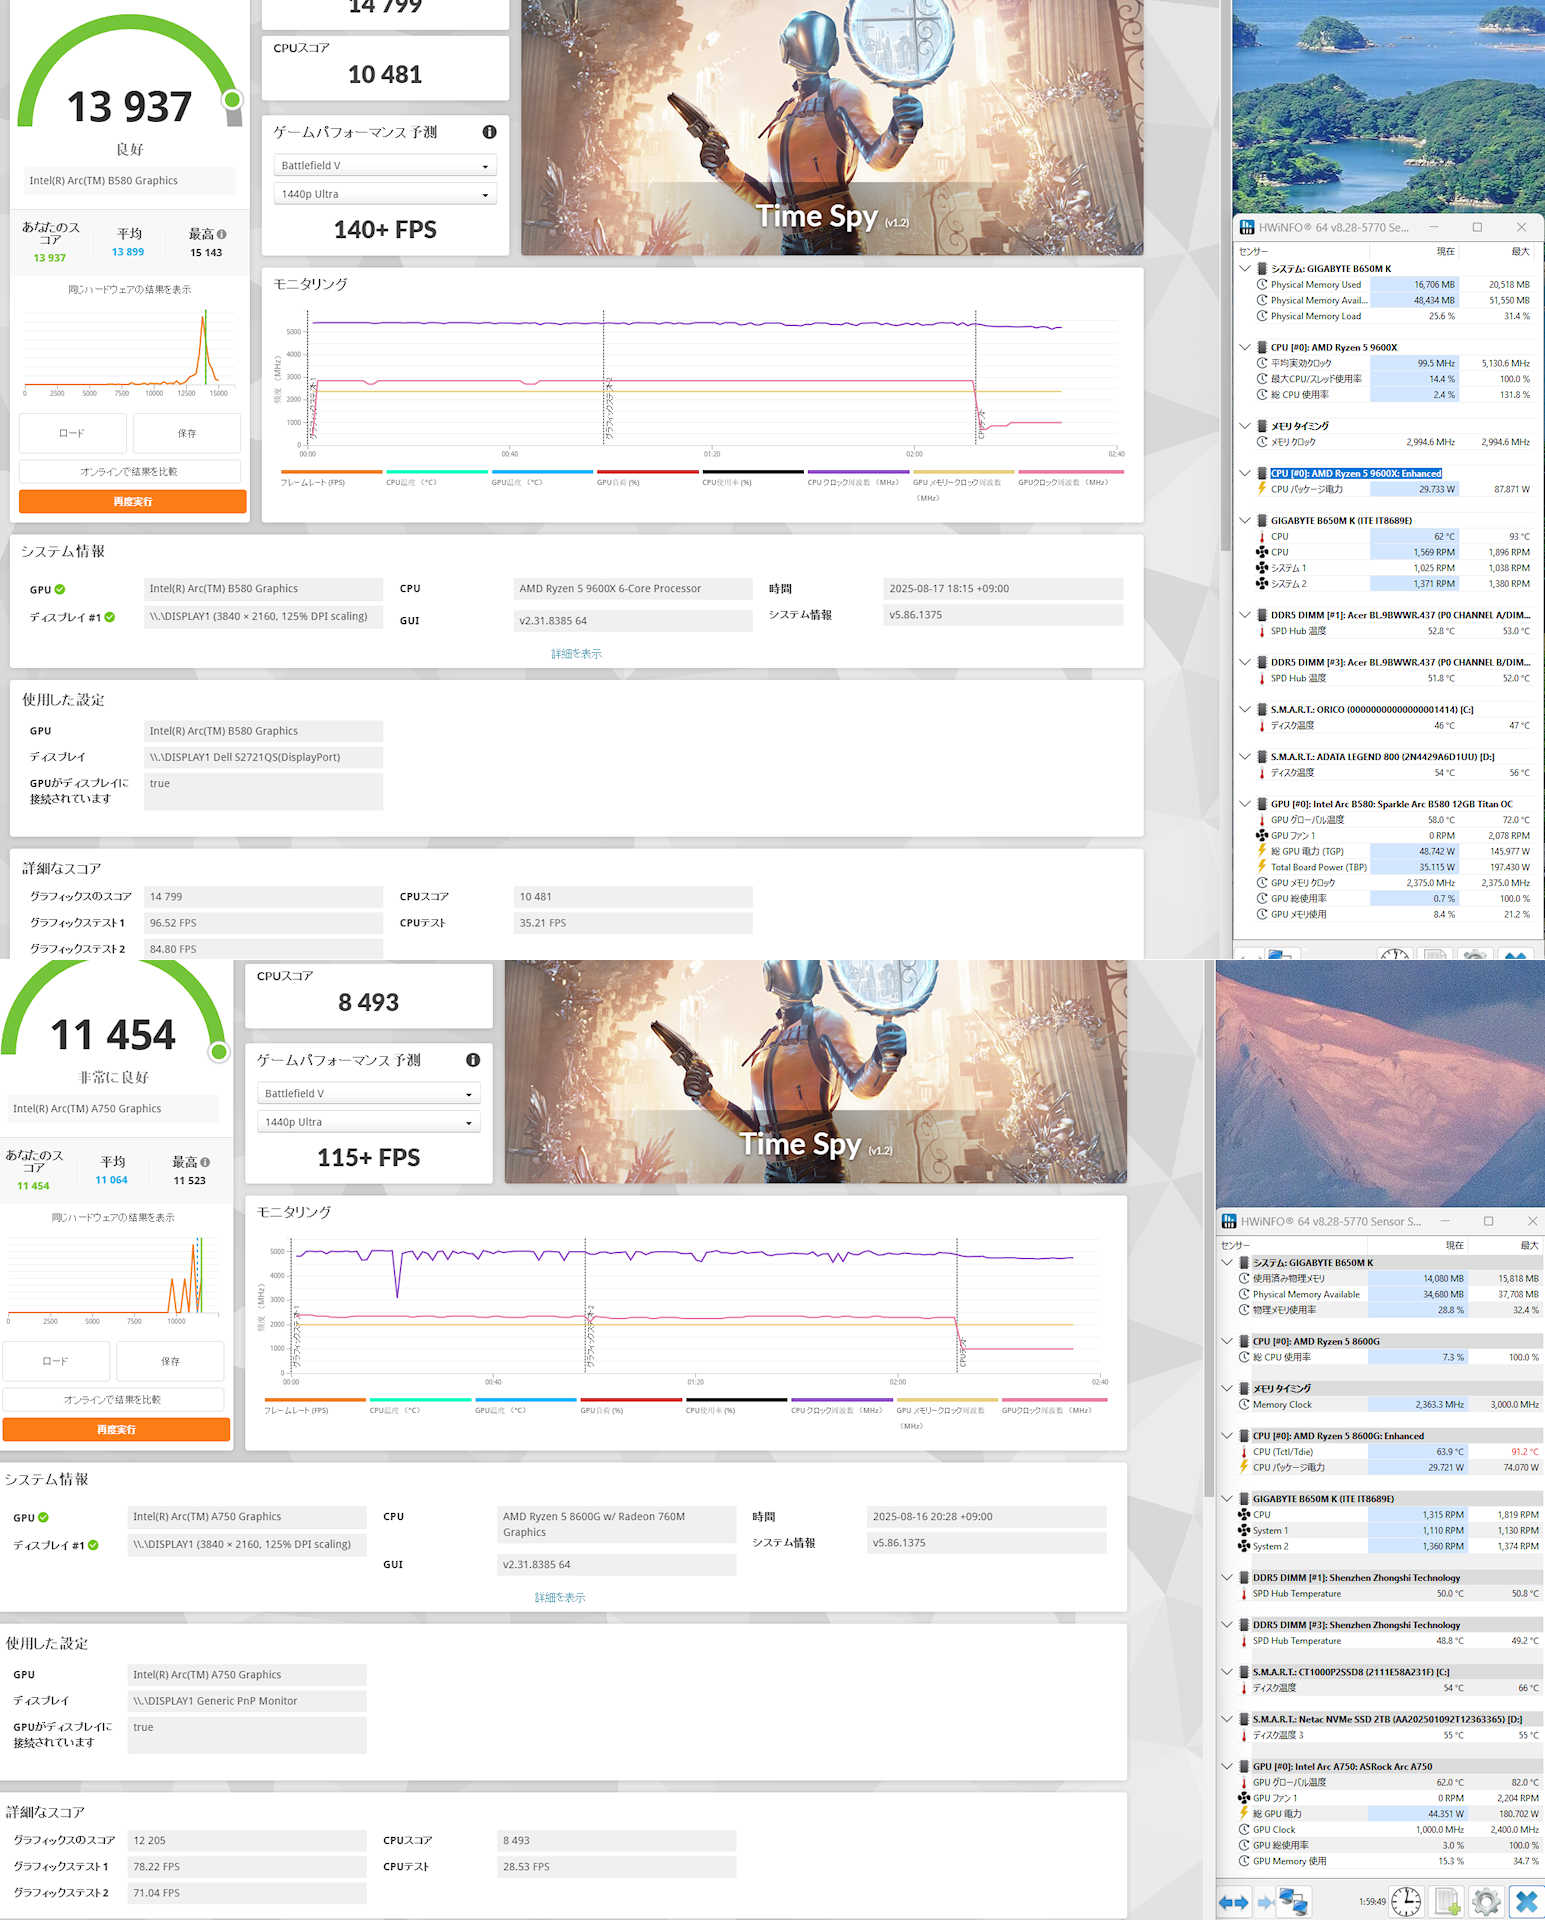Open the Battlefield V dropdown in B580 result
The width and height of the screenshot is (1545, 1920).
pos(384,165)
